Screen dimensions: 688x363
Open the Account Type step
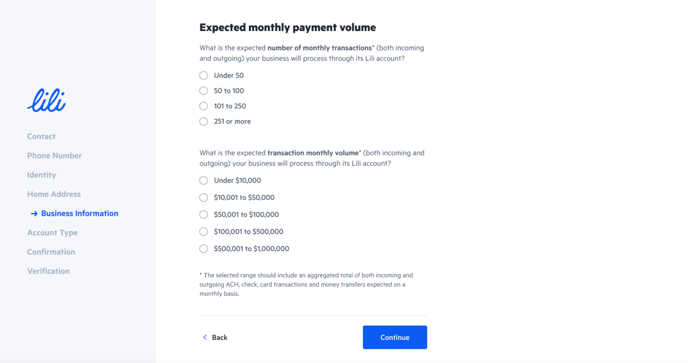52,233
